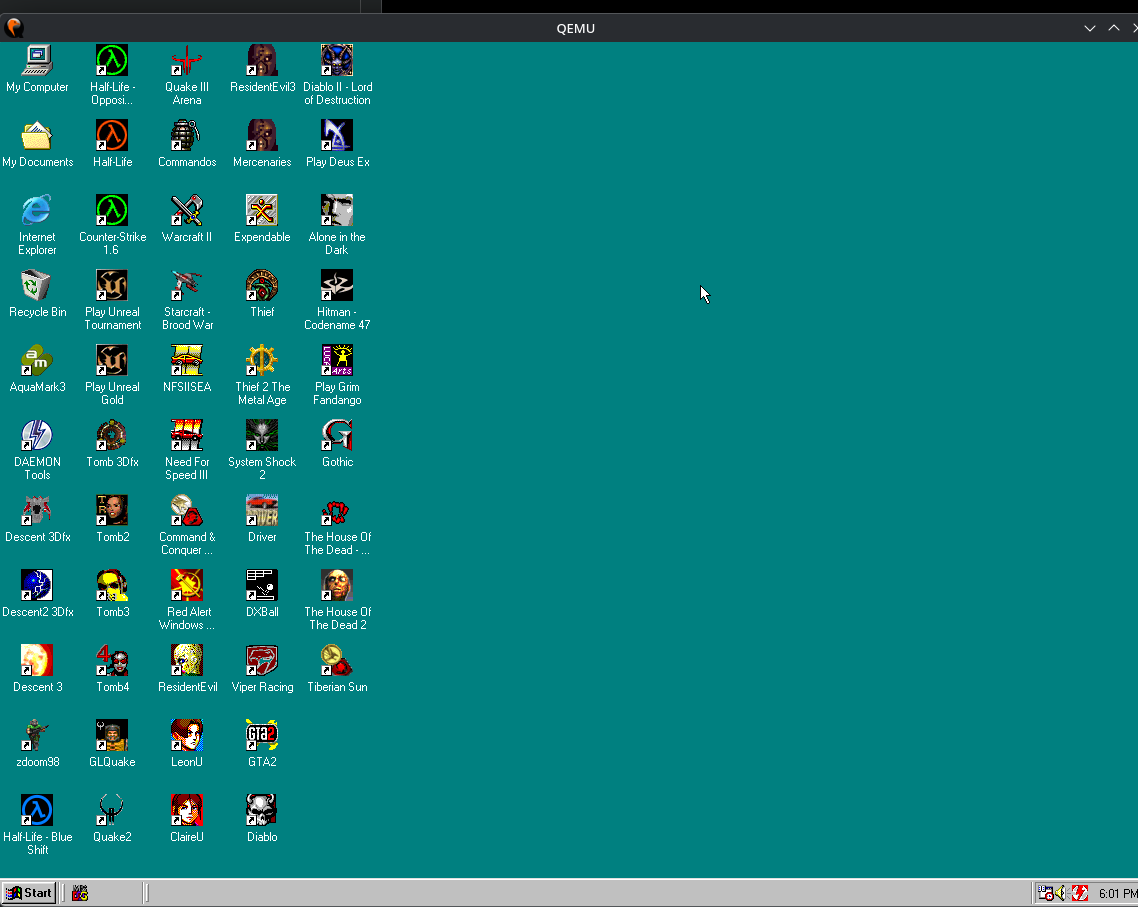1138x907 pixels.
Task: Select the Viper Racing icon
Action: pos(262,660)
